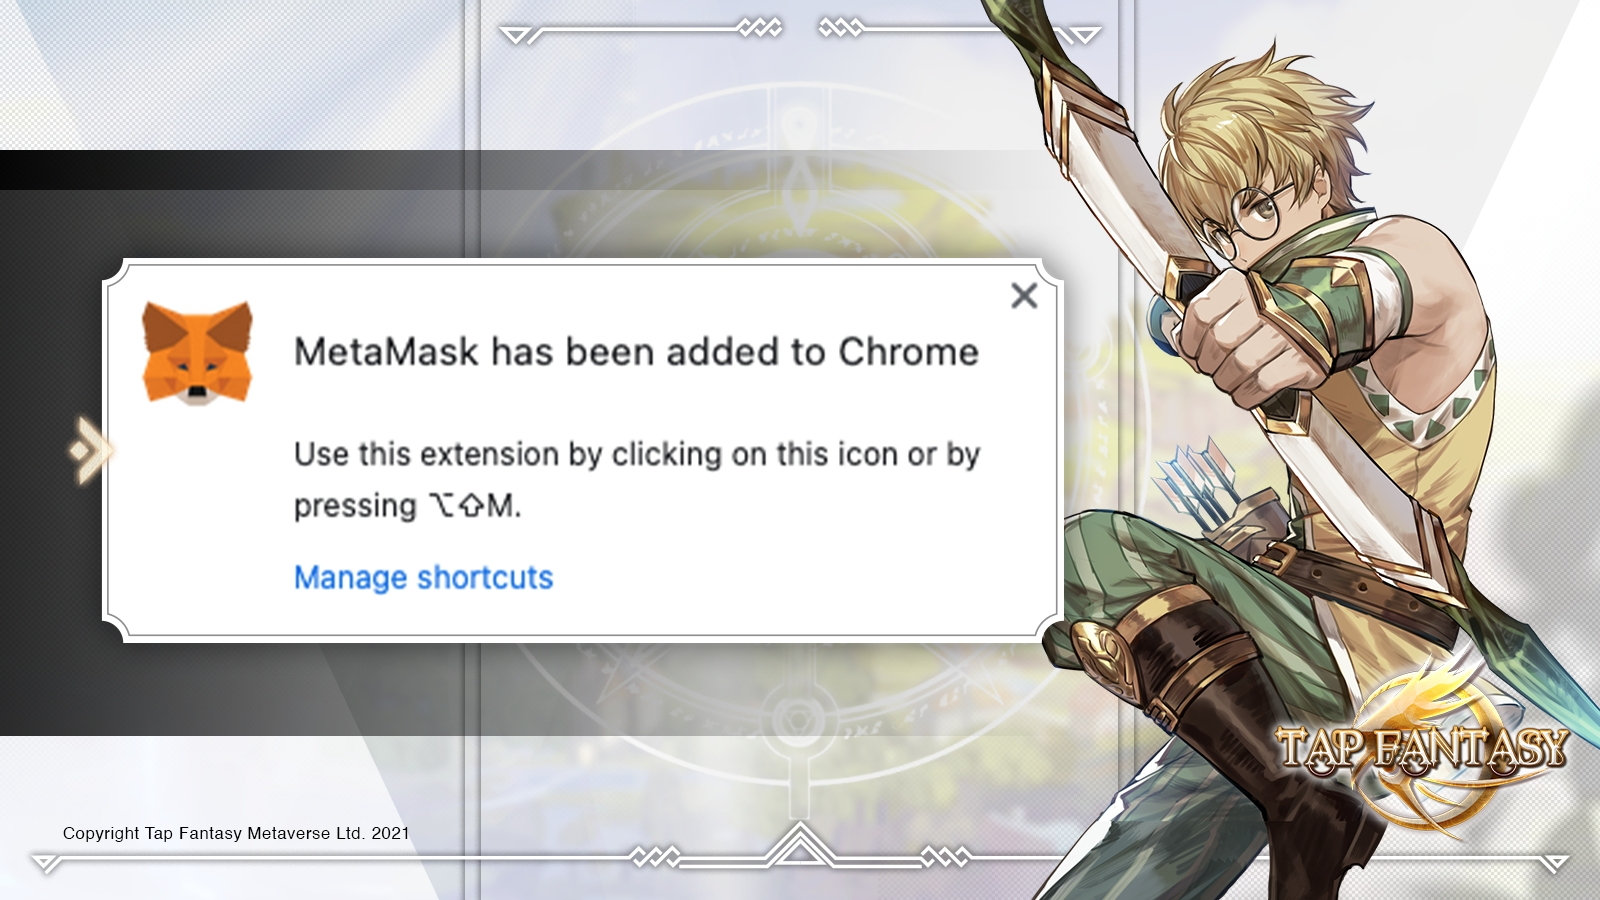The width and height of the screenshot is (1600, 900).
Task: Click the top-left triangle ornament of the frame
Action: click(517, 36)
